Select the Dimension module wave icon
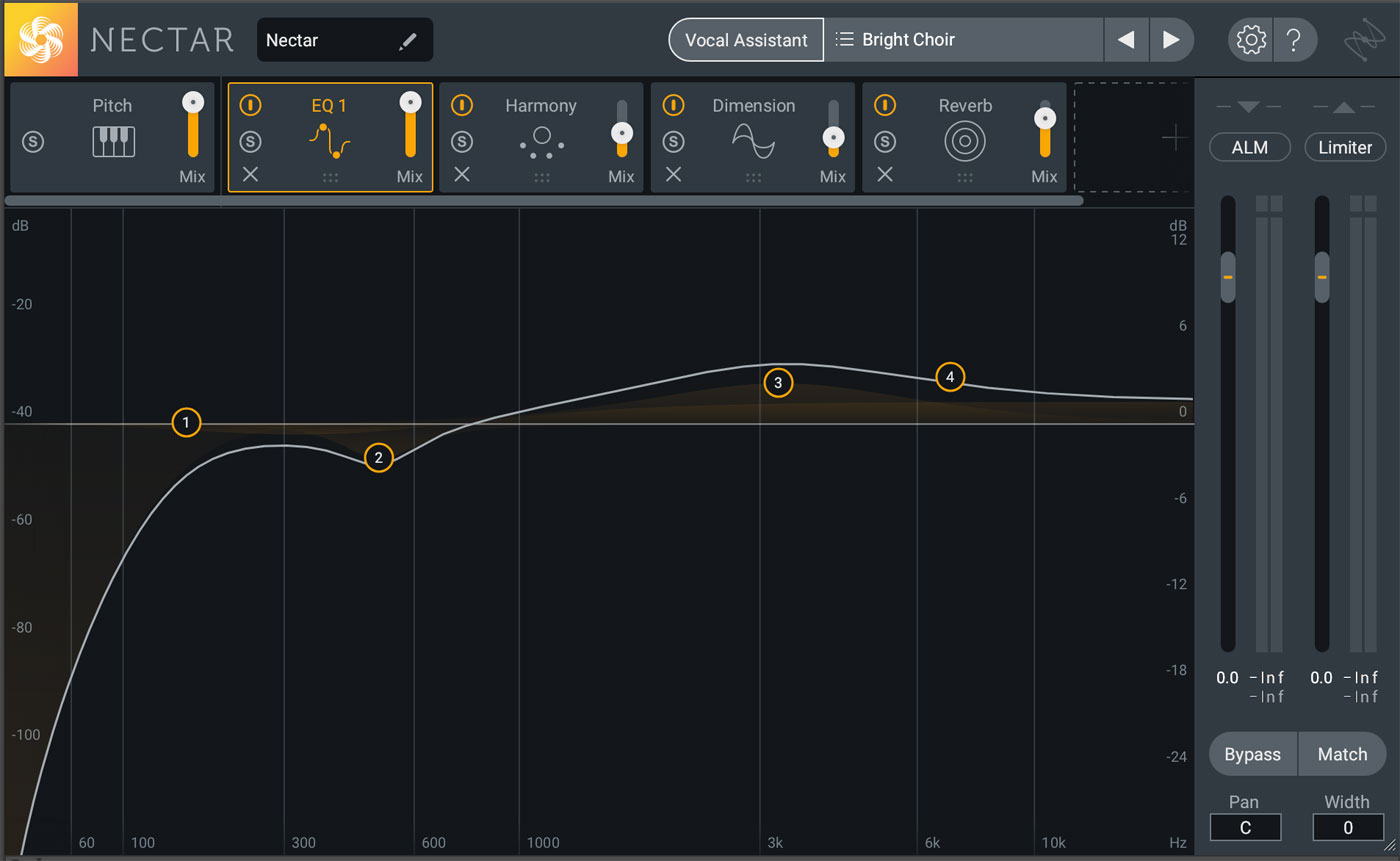 pos(753,141)
